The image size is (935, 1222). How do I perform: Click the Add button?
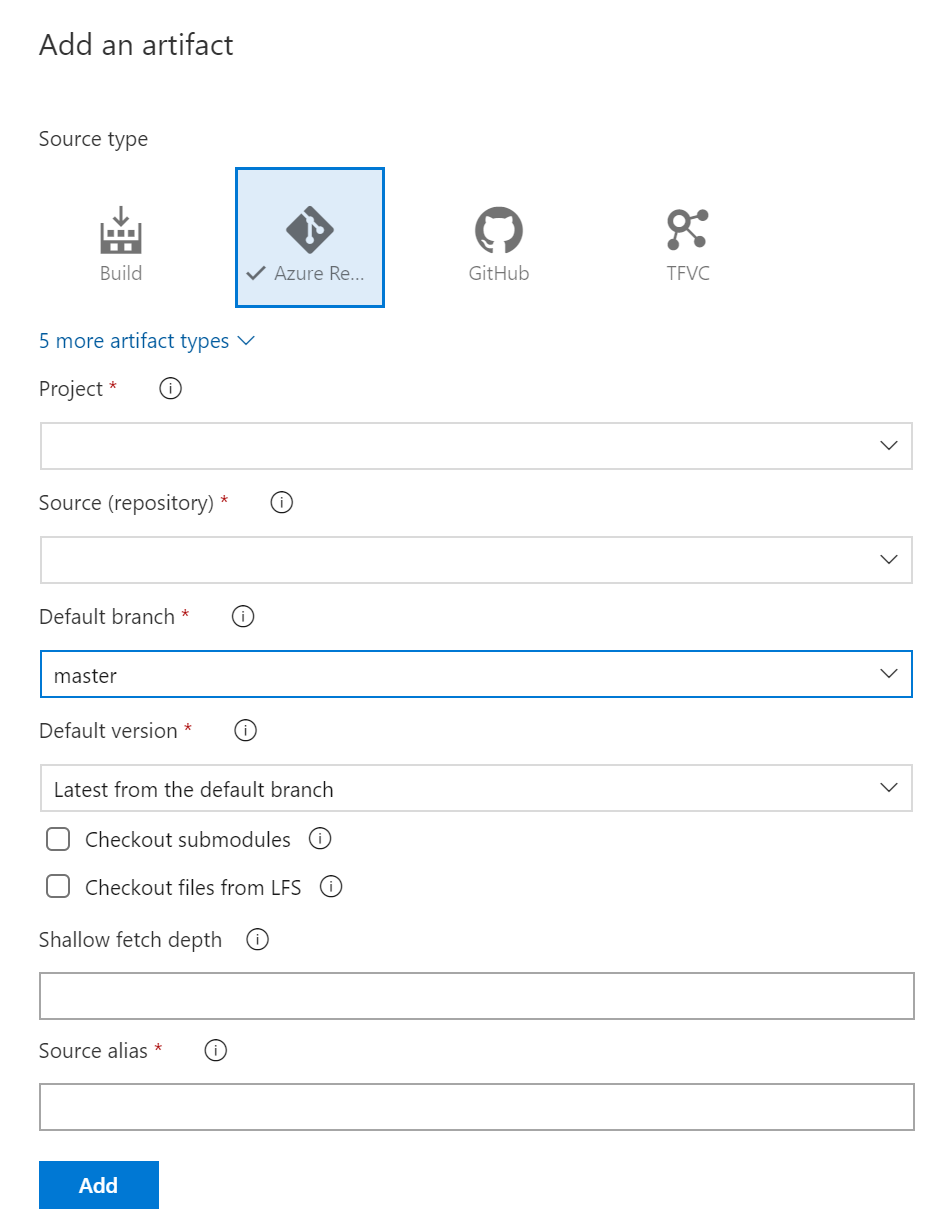point(99,1185)
